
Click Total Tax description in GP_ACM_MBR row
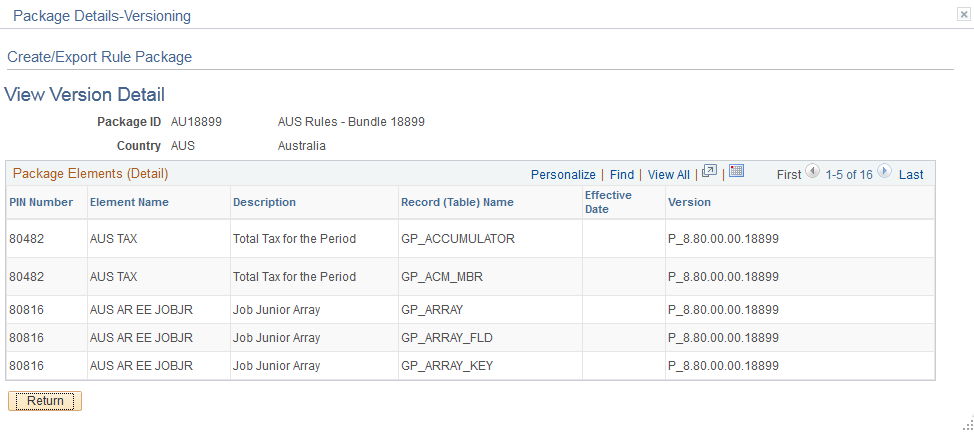[294, 276]
